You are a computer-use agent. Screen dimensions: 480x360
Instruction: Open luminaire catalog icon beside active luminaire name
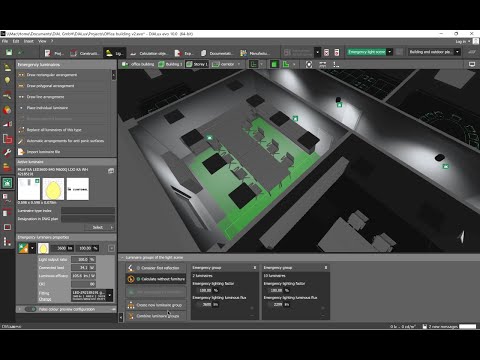coord(111,171)
